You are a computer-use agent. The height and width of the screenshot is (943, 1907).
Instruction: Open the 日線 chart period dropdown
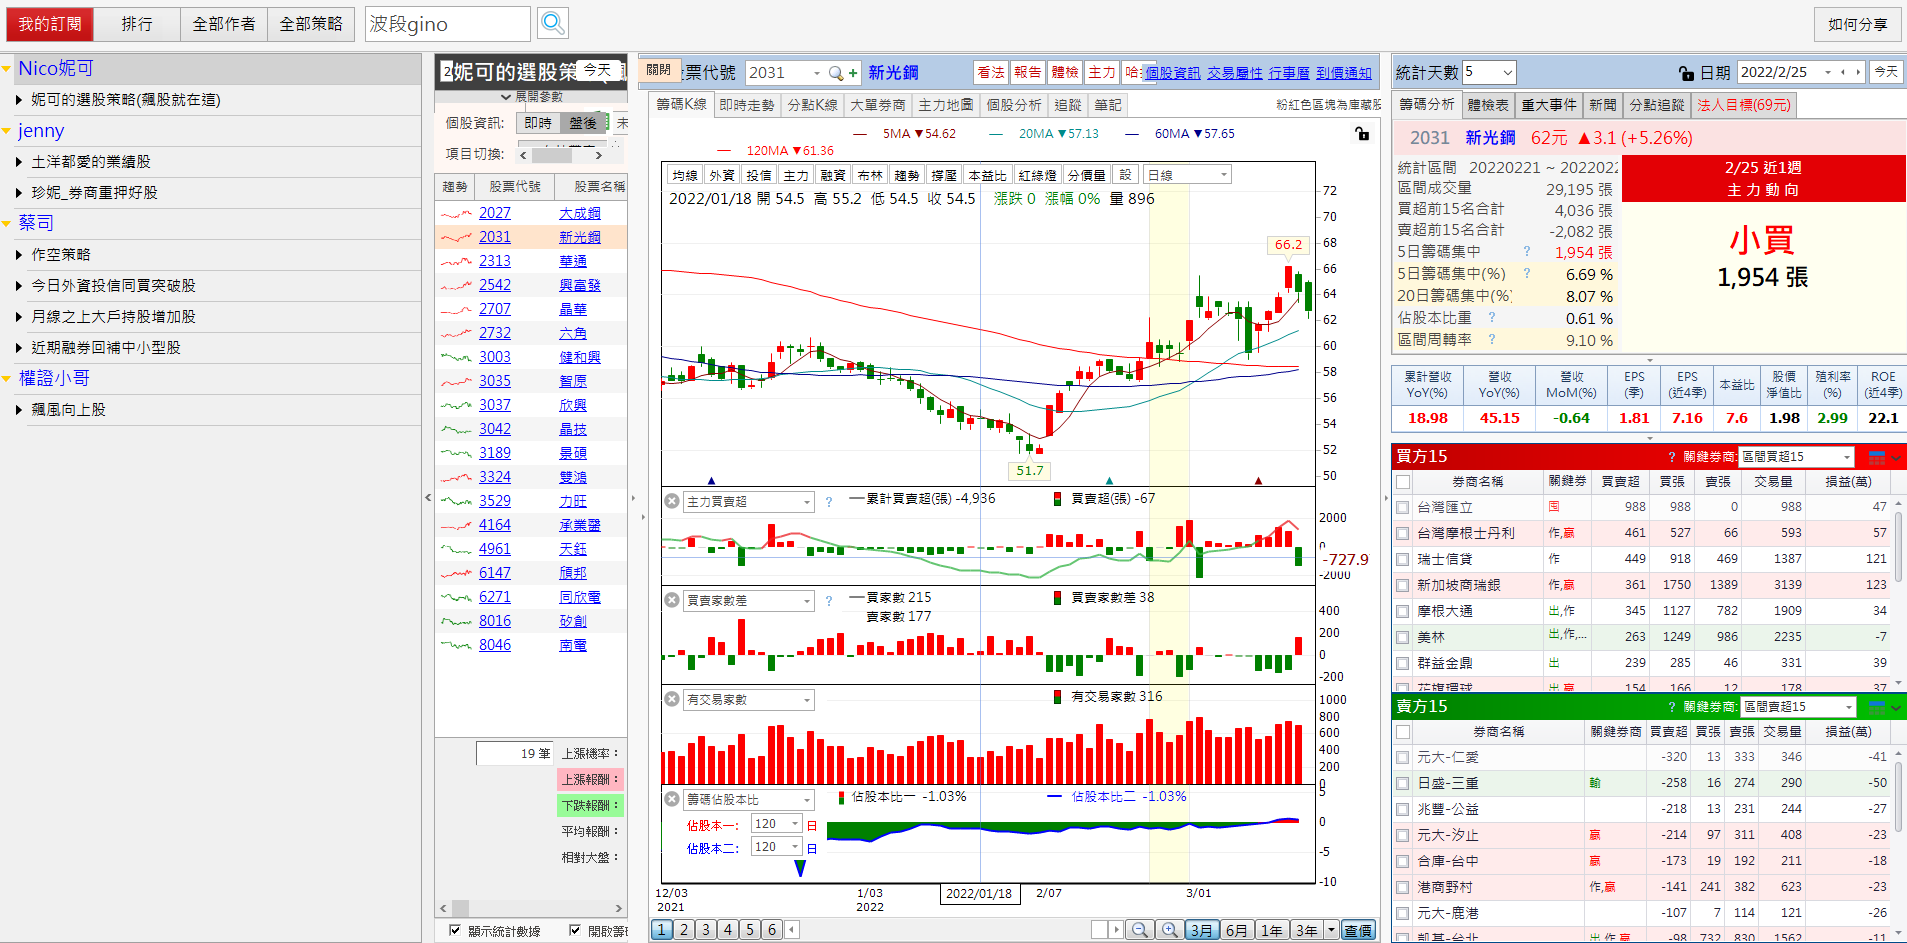coord(1223,175)
